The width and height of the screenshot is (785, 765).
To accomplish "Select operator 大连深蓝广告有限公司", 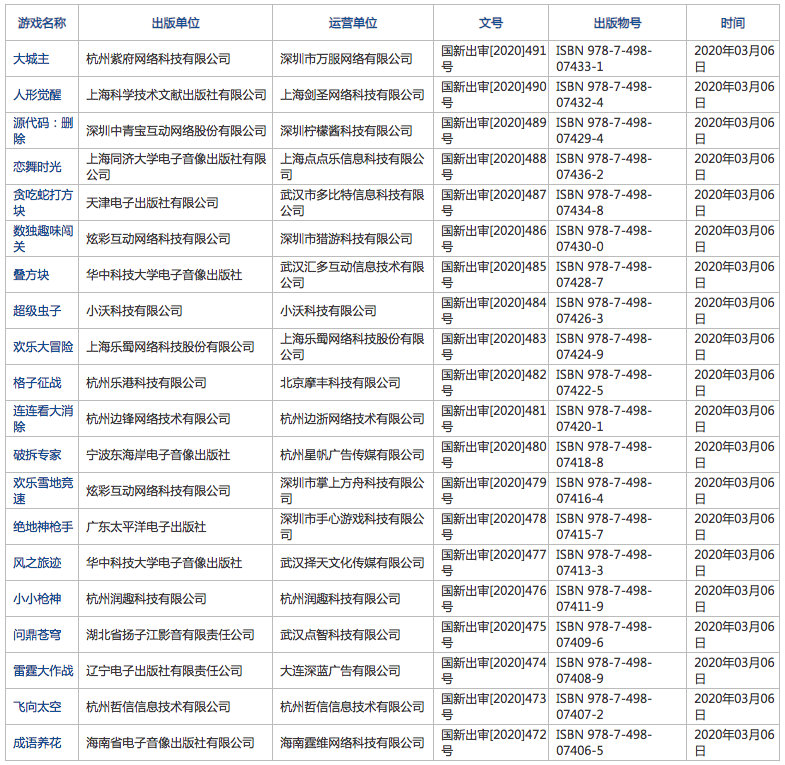I will point(340,671).
